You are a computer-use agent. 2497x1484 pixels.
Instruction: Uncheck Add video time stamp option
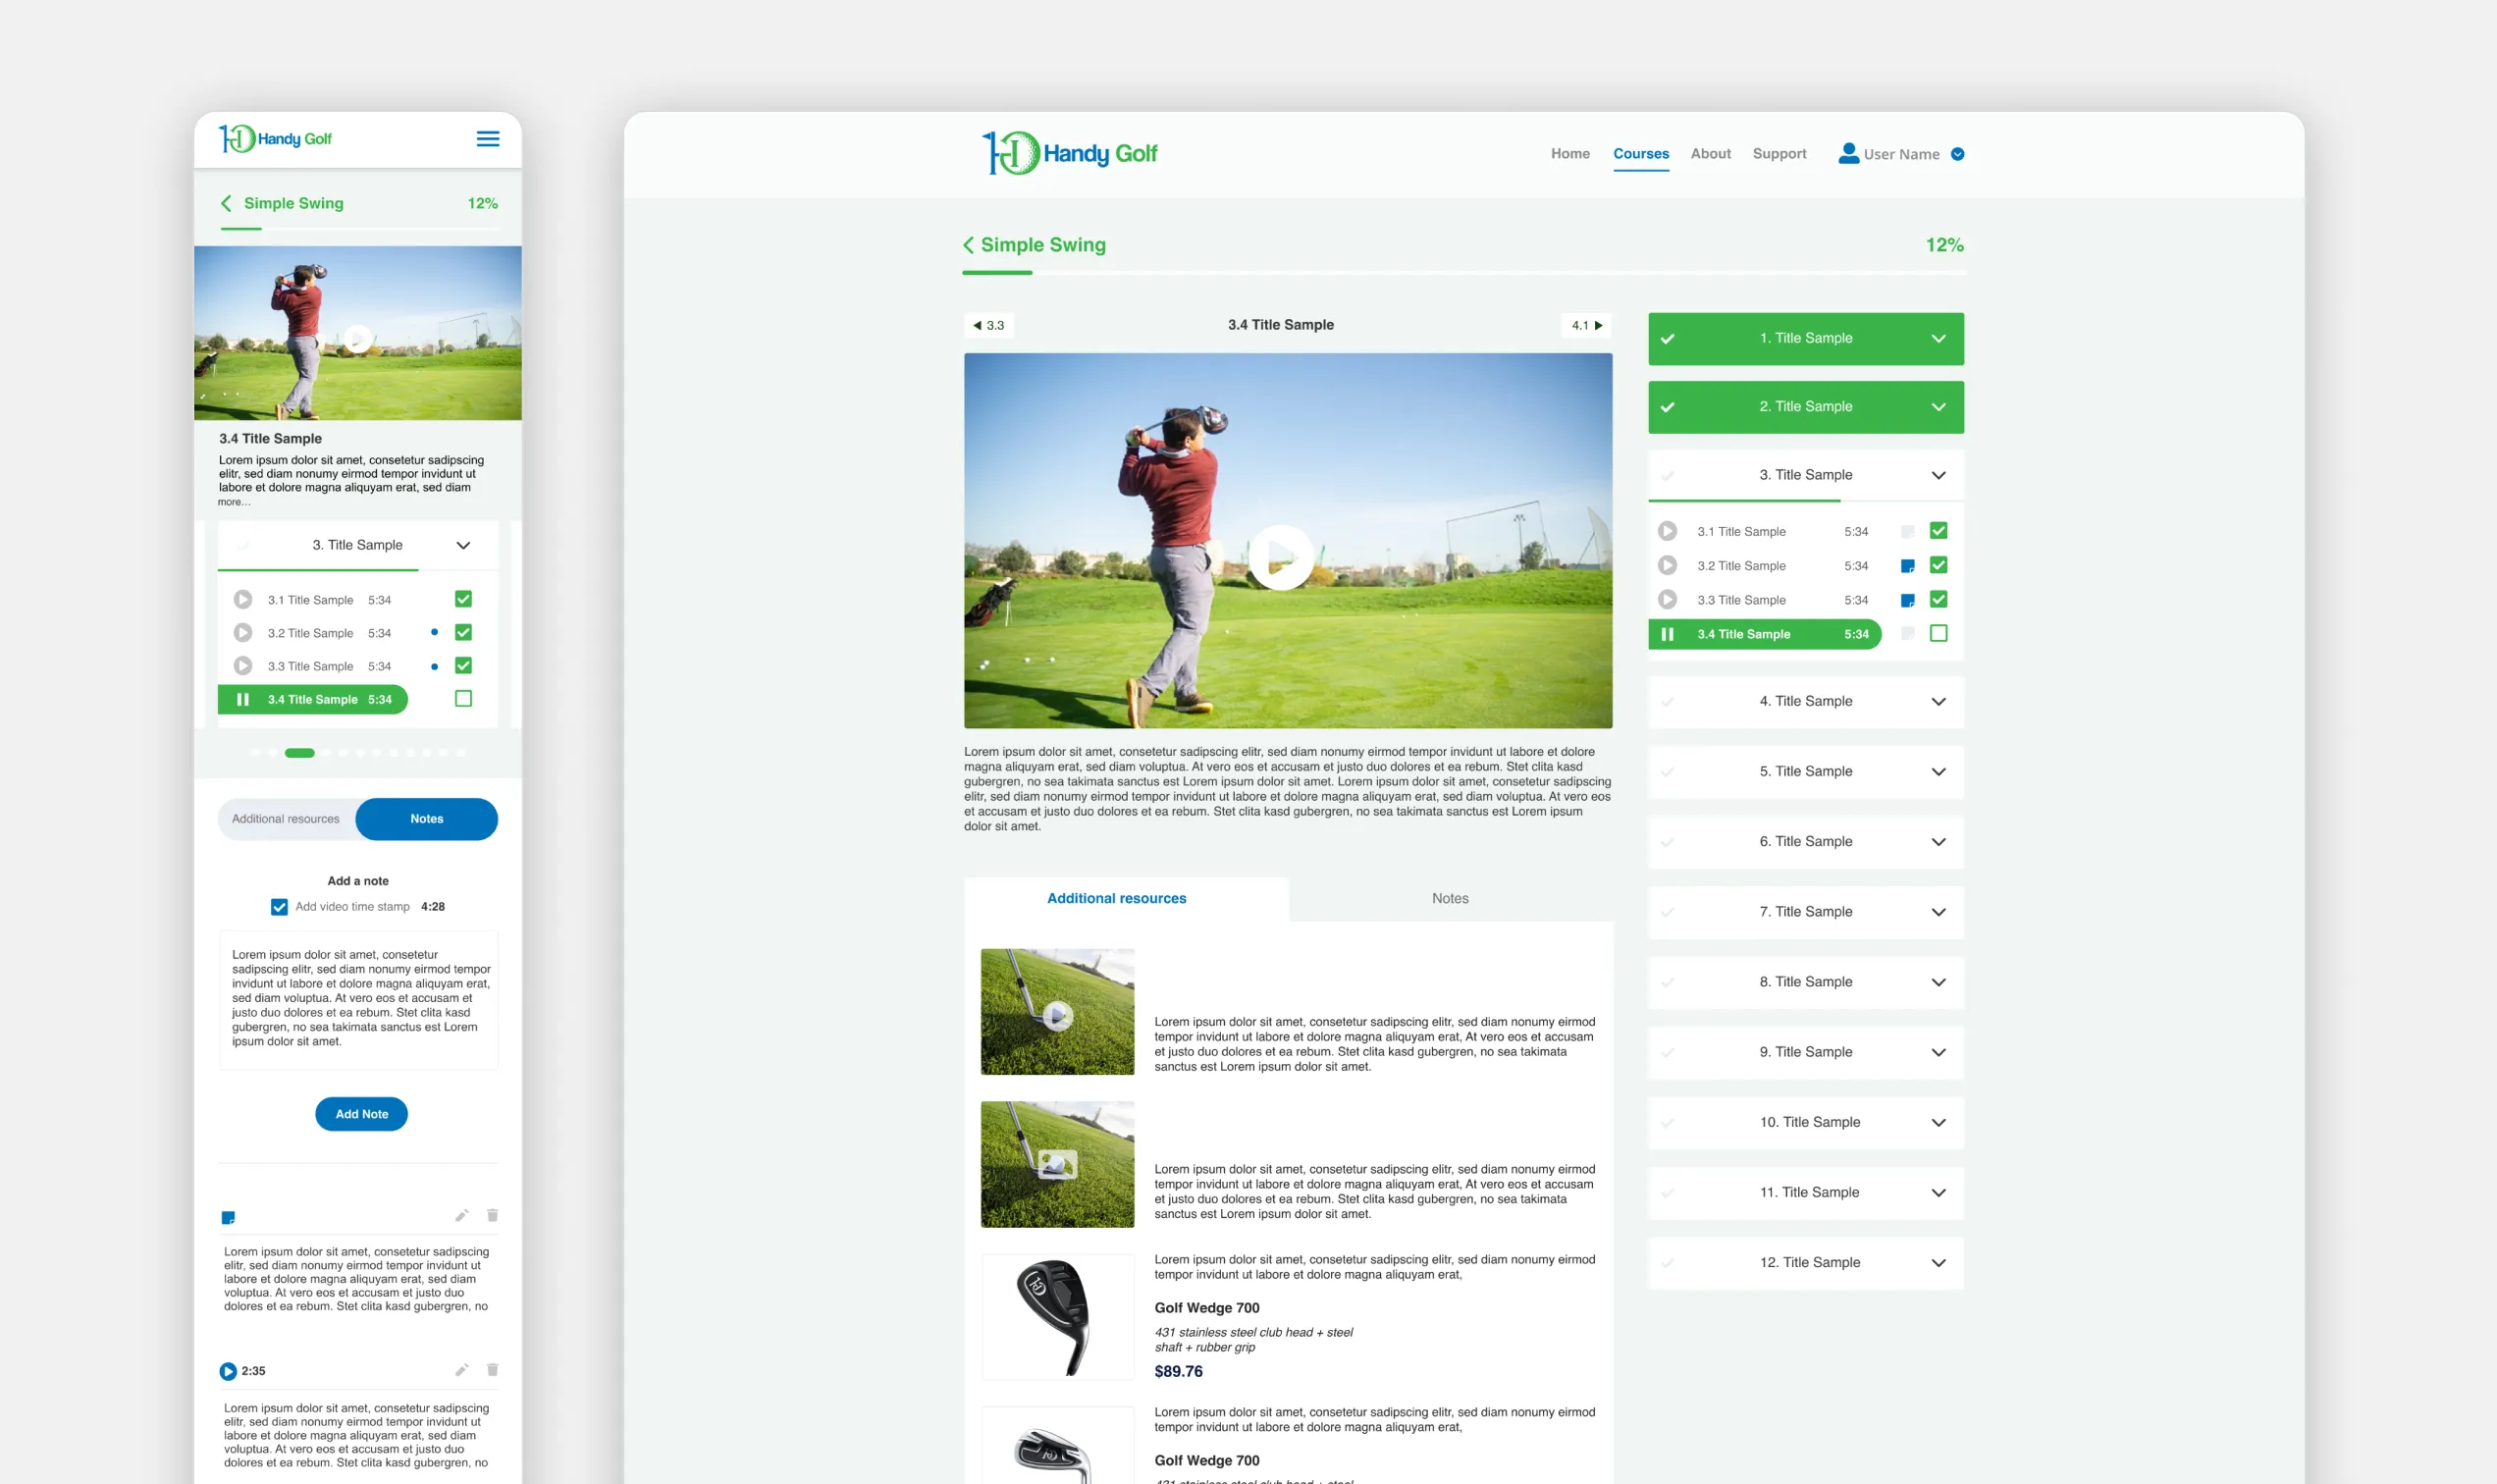click(279, 907)
